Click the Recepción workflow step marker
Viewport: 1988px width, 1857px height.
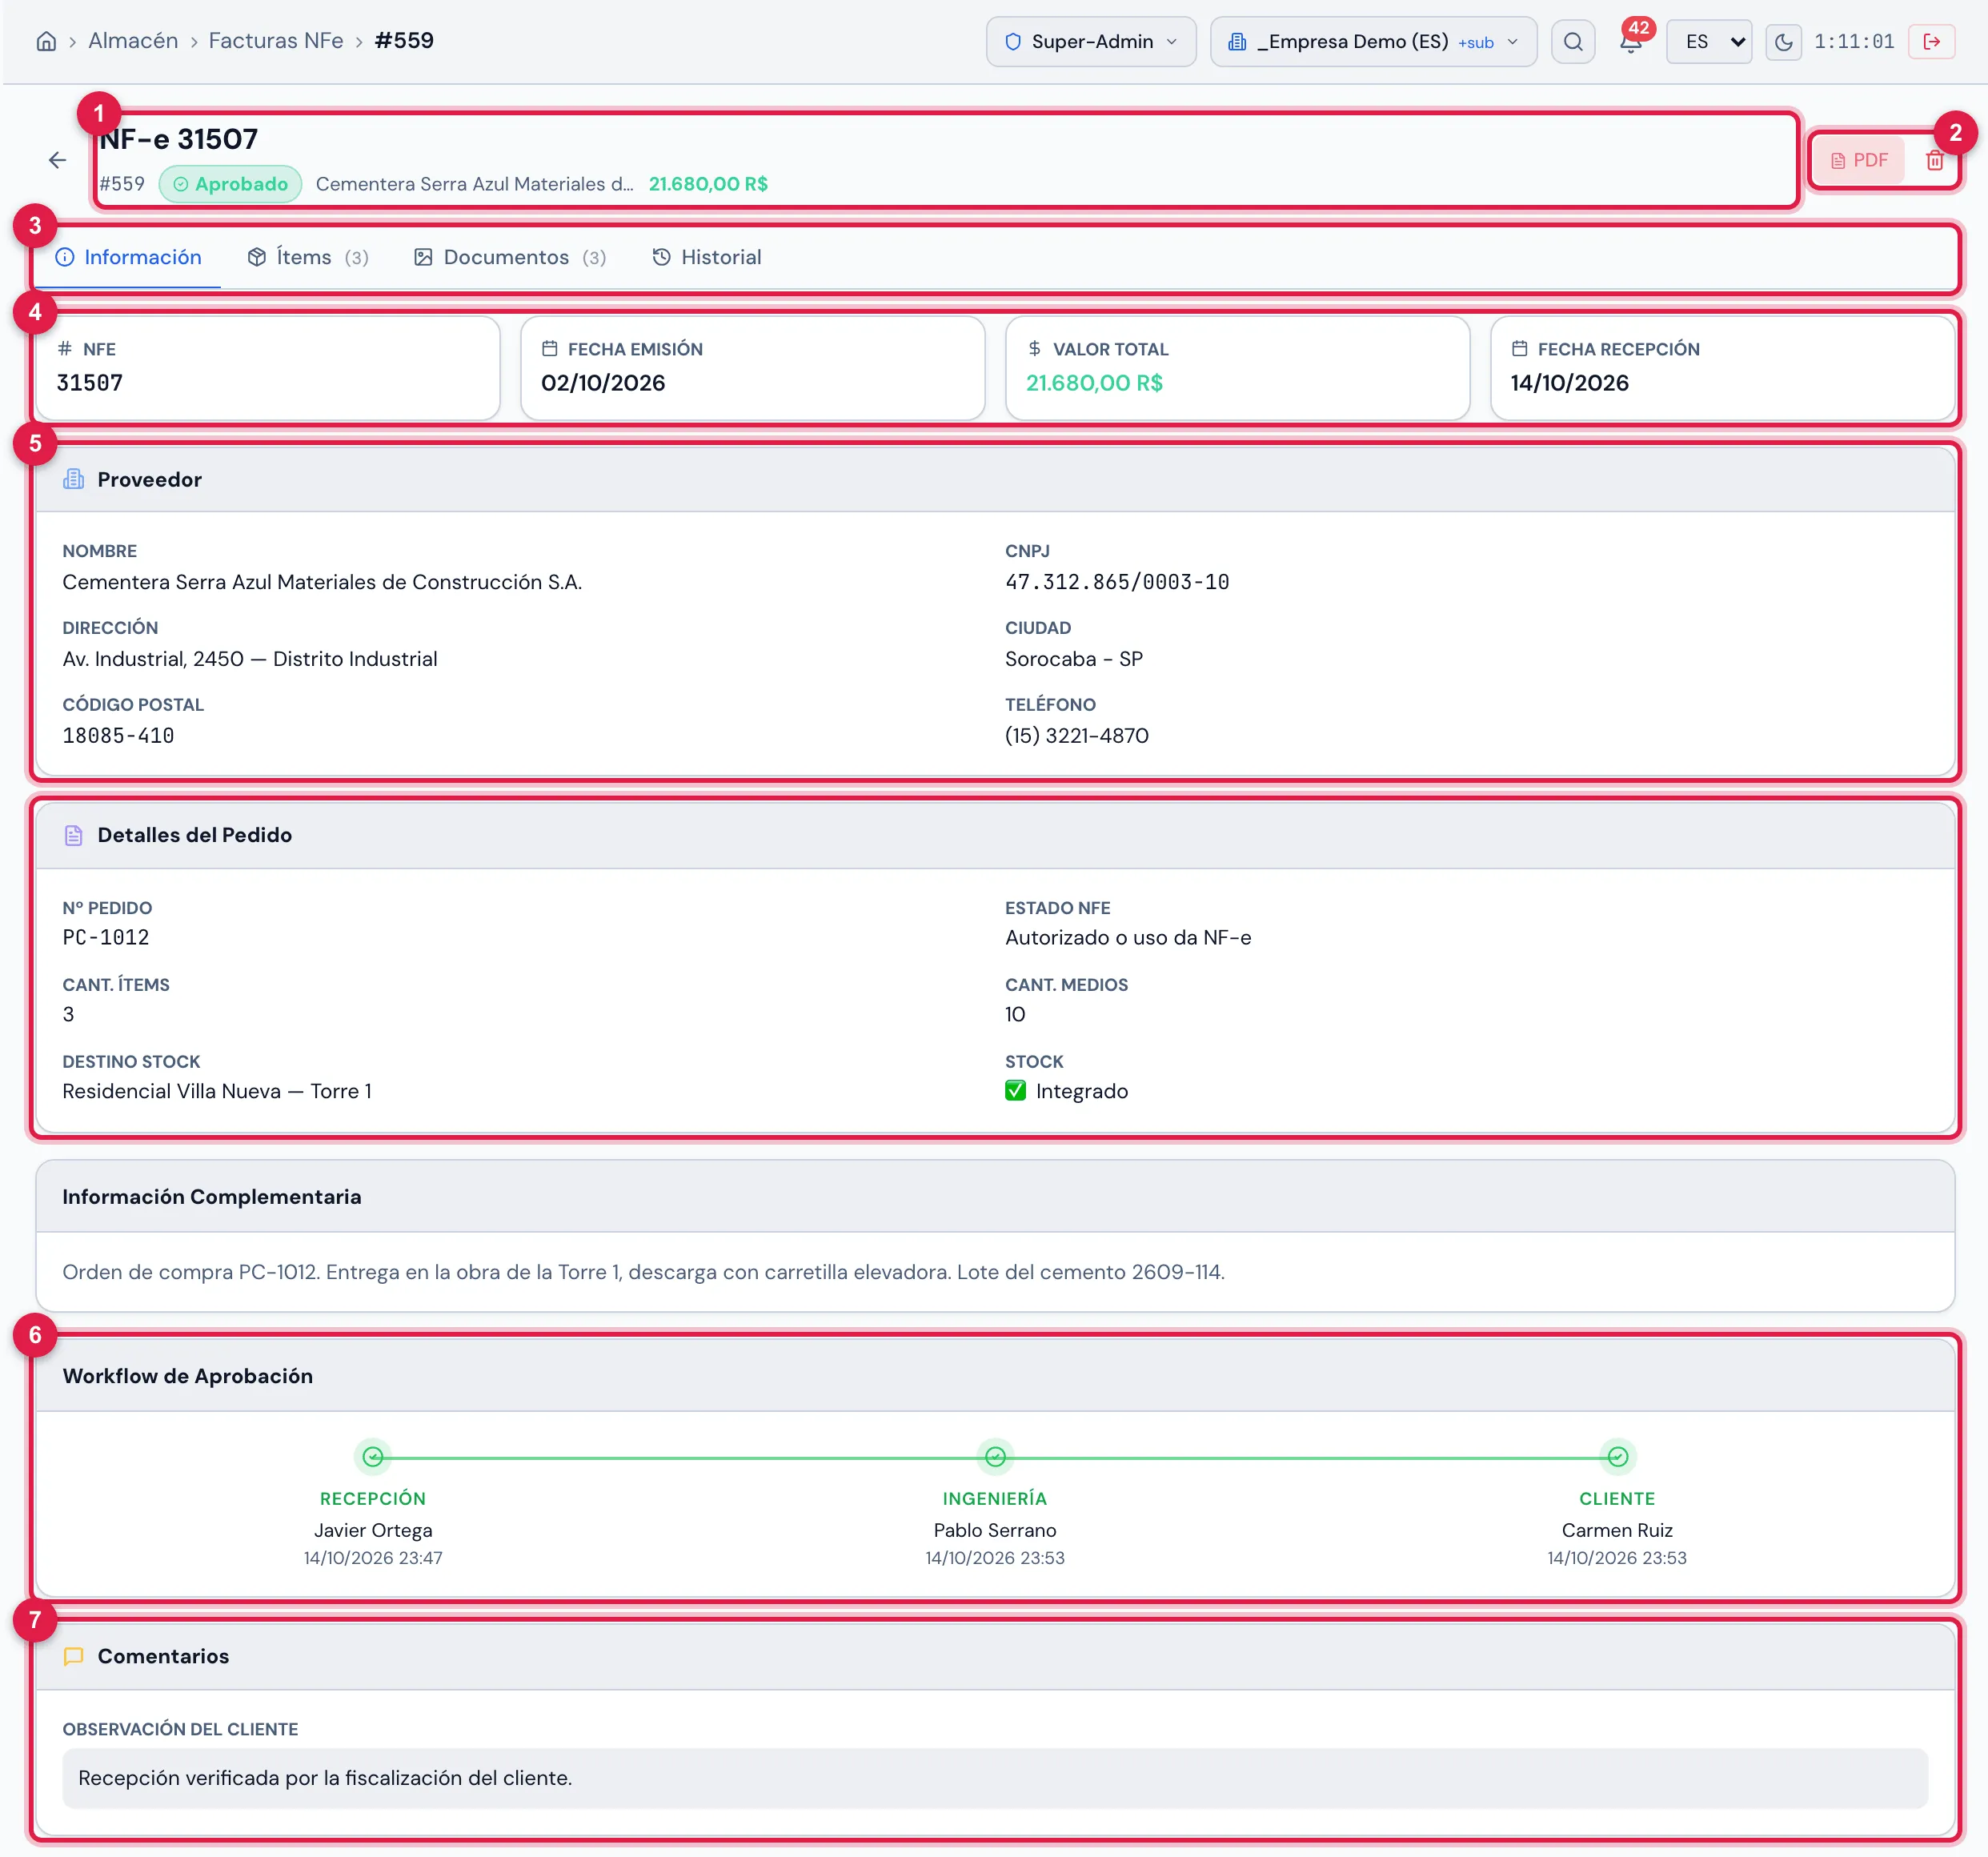click(373, 1457)
